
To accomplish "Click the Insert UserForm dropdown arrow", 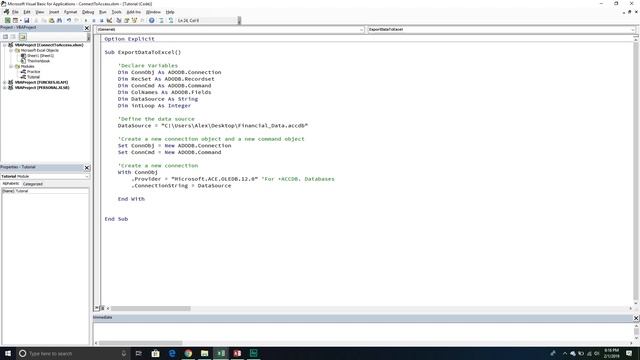I will coord(20,20).
